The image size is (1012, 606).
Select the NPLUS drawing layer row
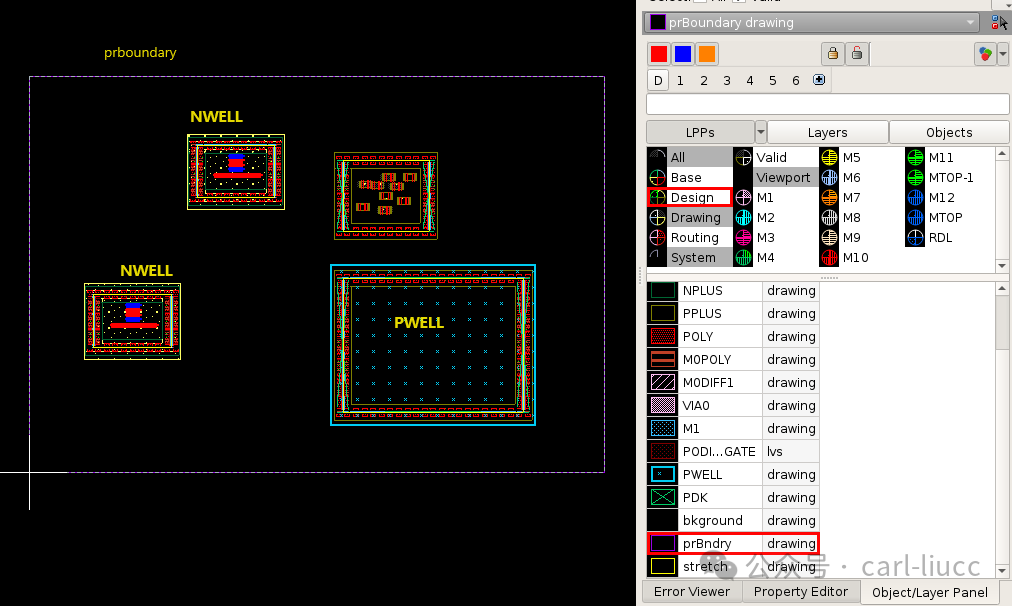(733, 291)
